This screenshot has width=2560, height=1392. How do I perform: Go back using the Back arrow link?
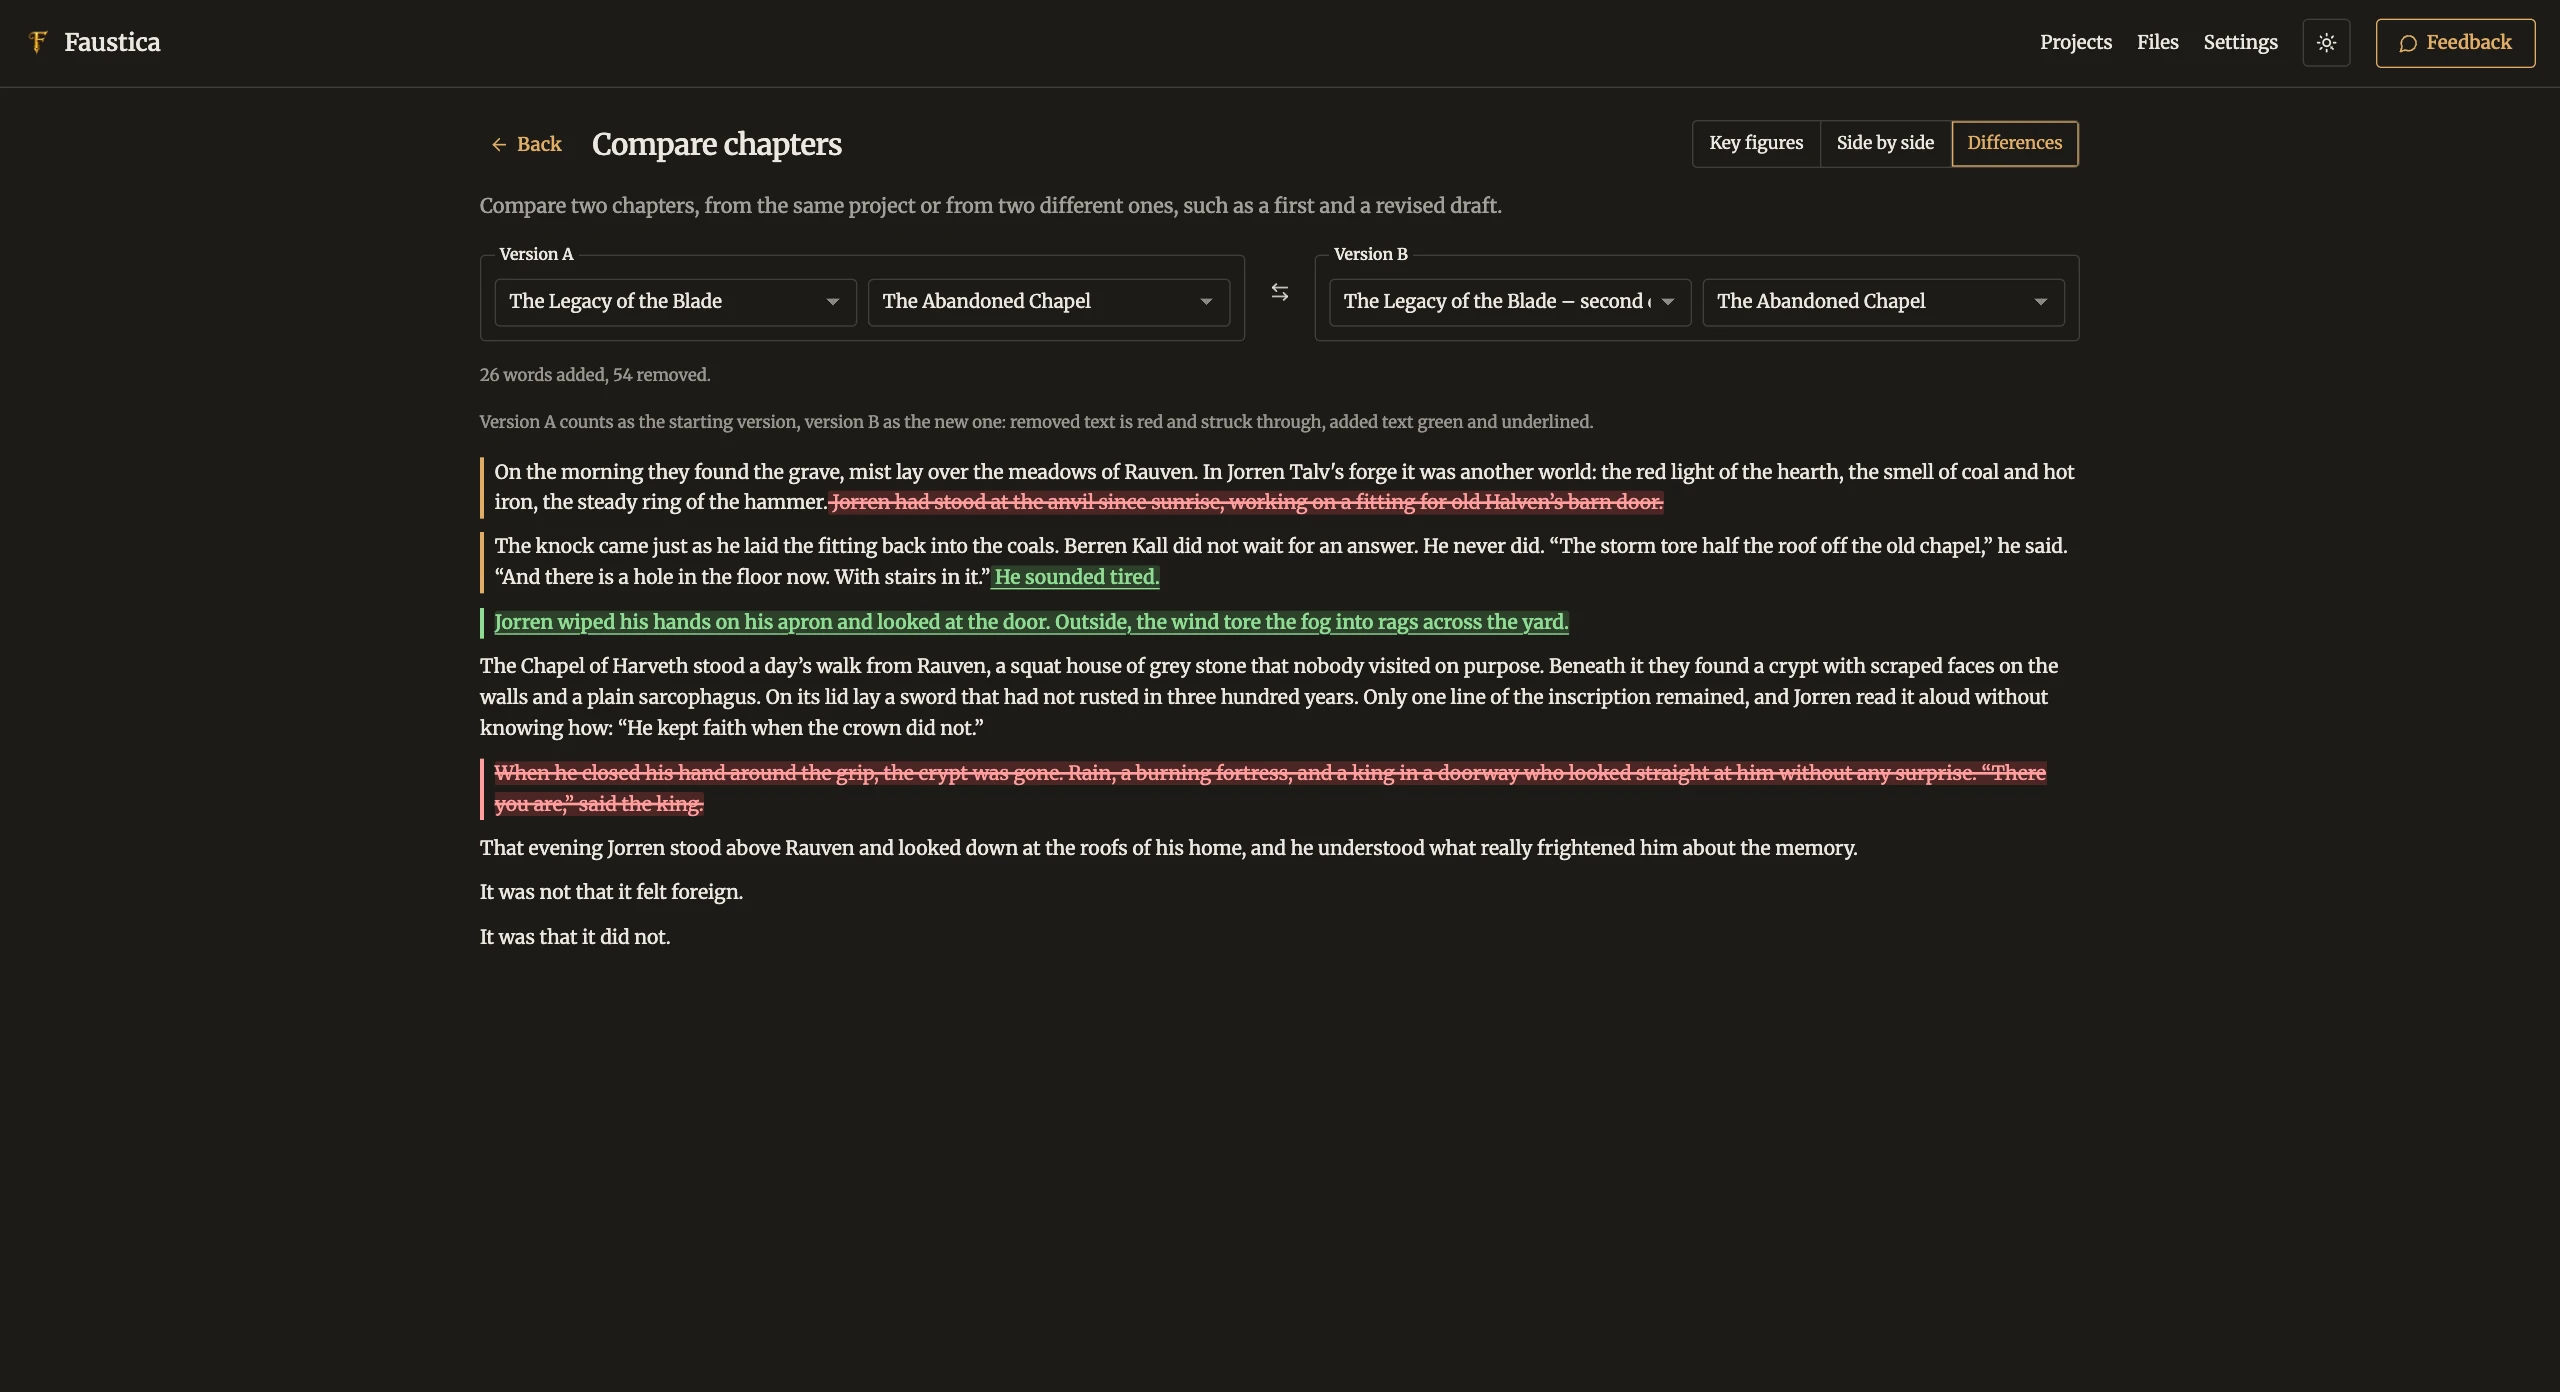(526, 144)
